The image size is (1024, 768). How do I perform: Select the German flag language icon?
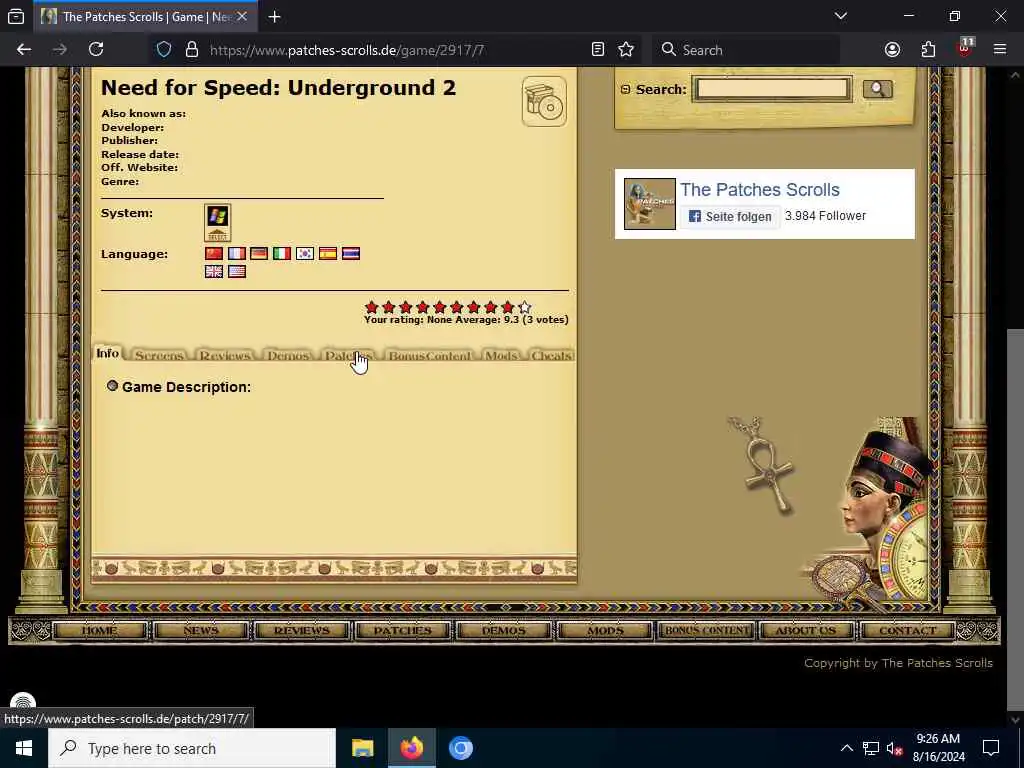coord(259,253)
